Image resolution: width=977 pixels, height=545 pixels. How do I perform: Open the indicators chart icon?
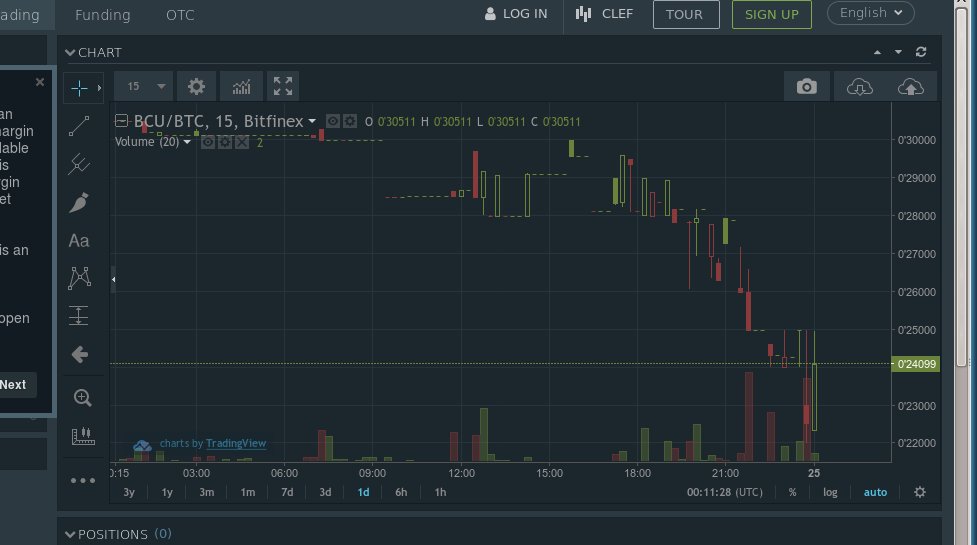[x=241, y=87]
